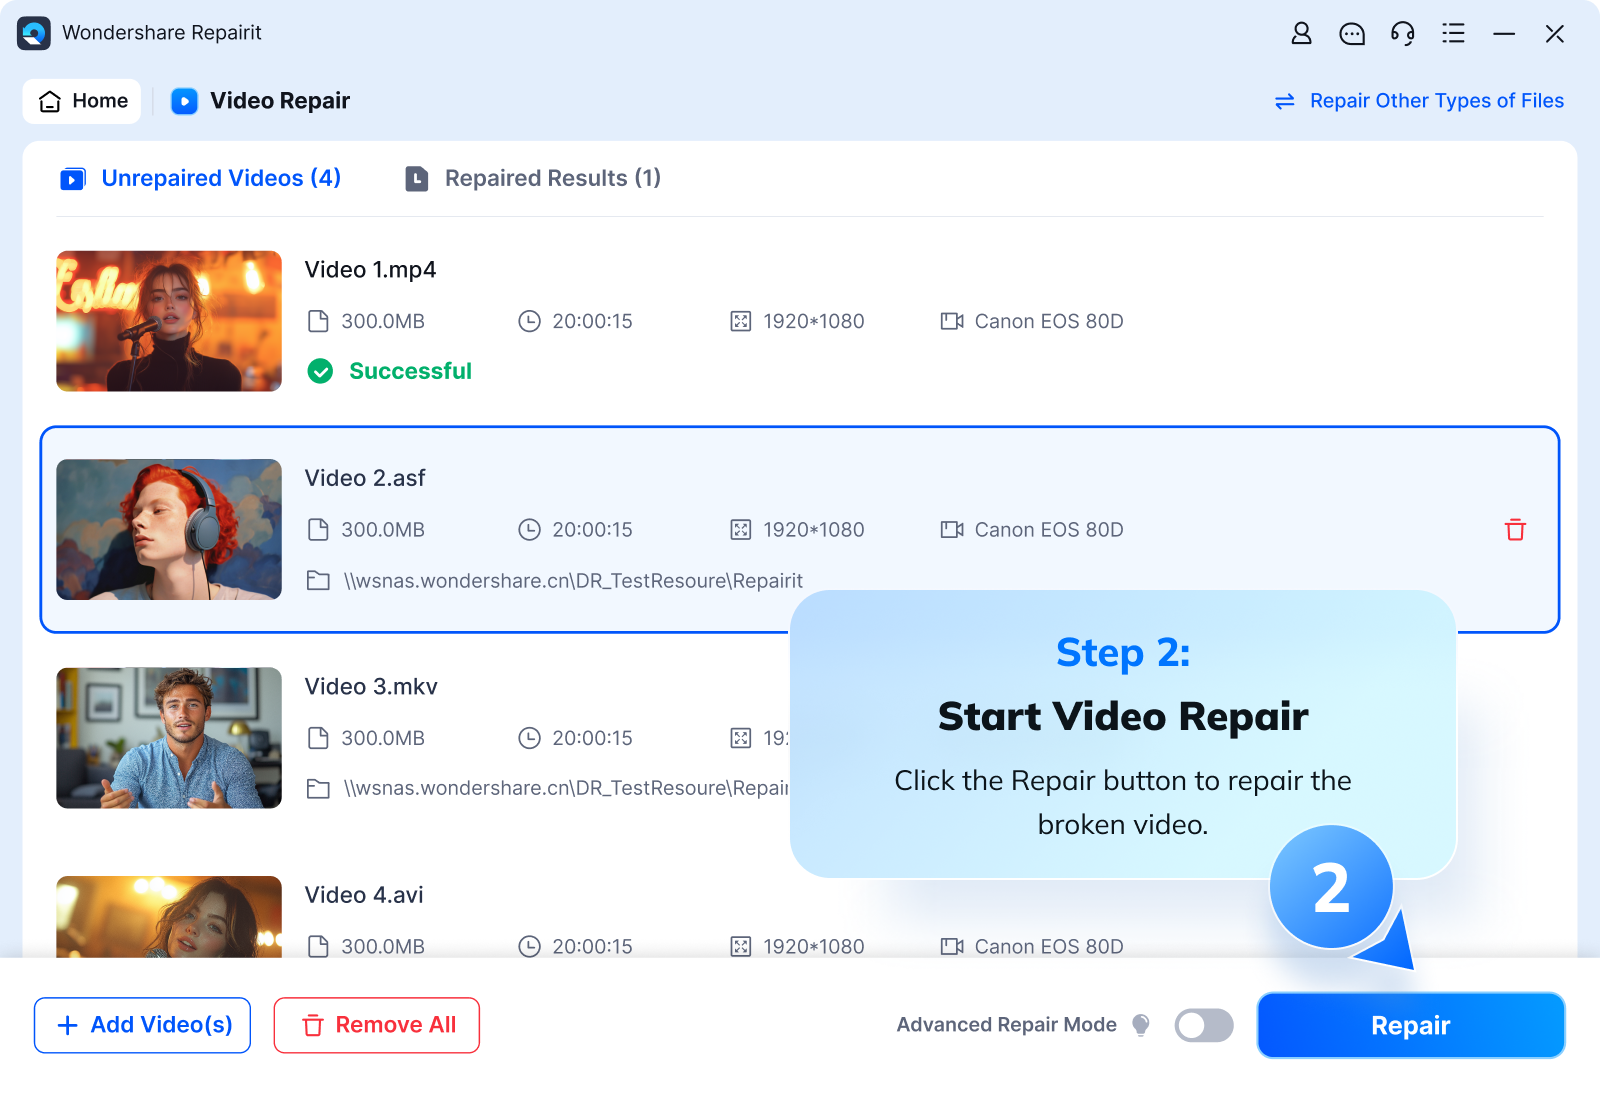1600x1093 pixels.
Task: Click the Successful status text
Action: click(410, 371)
